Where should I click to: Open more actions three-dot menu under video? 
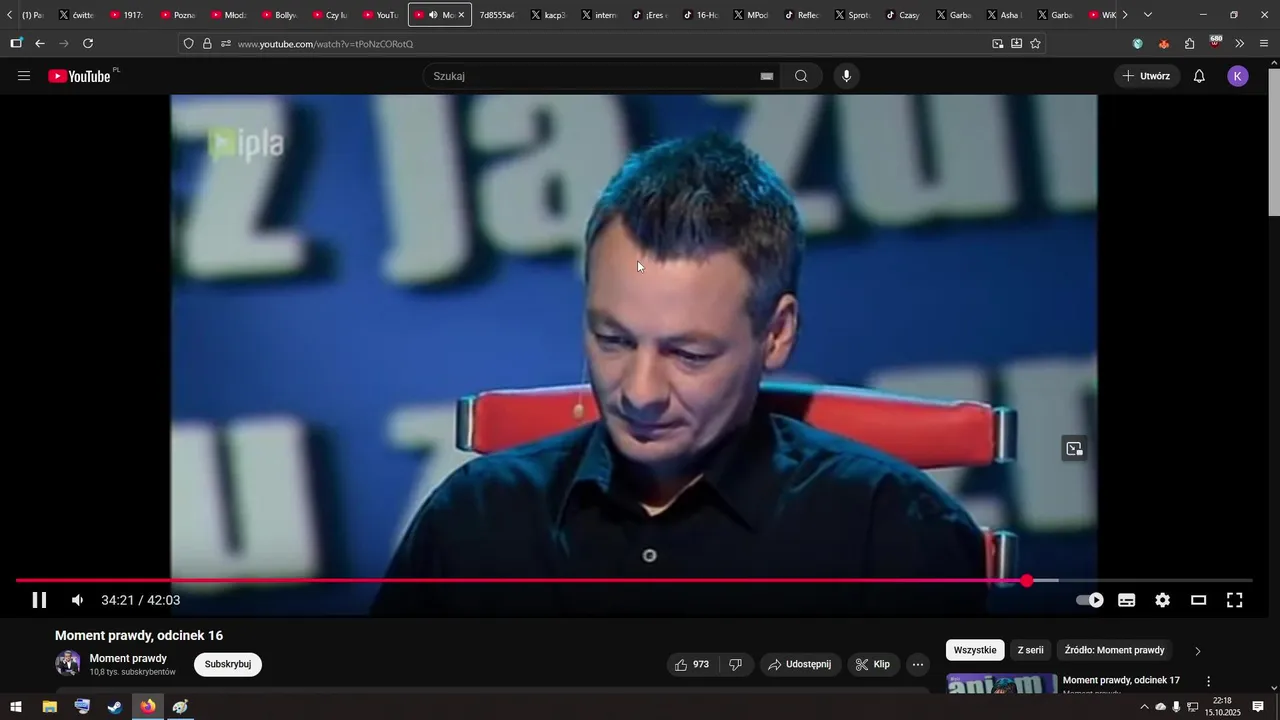click(x=918, y=664)
